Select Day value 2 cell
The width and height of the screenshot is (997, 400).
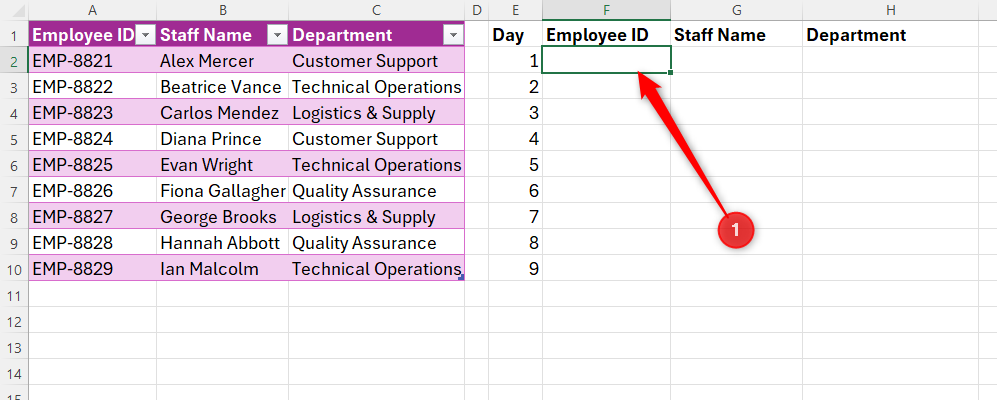(515, 87)
